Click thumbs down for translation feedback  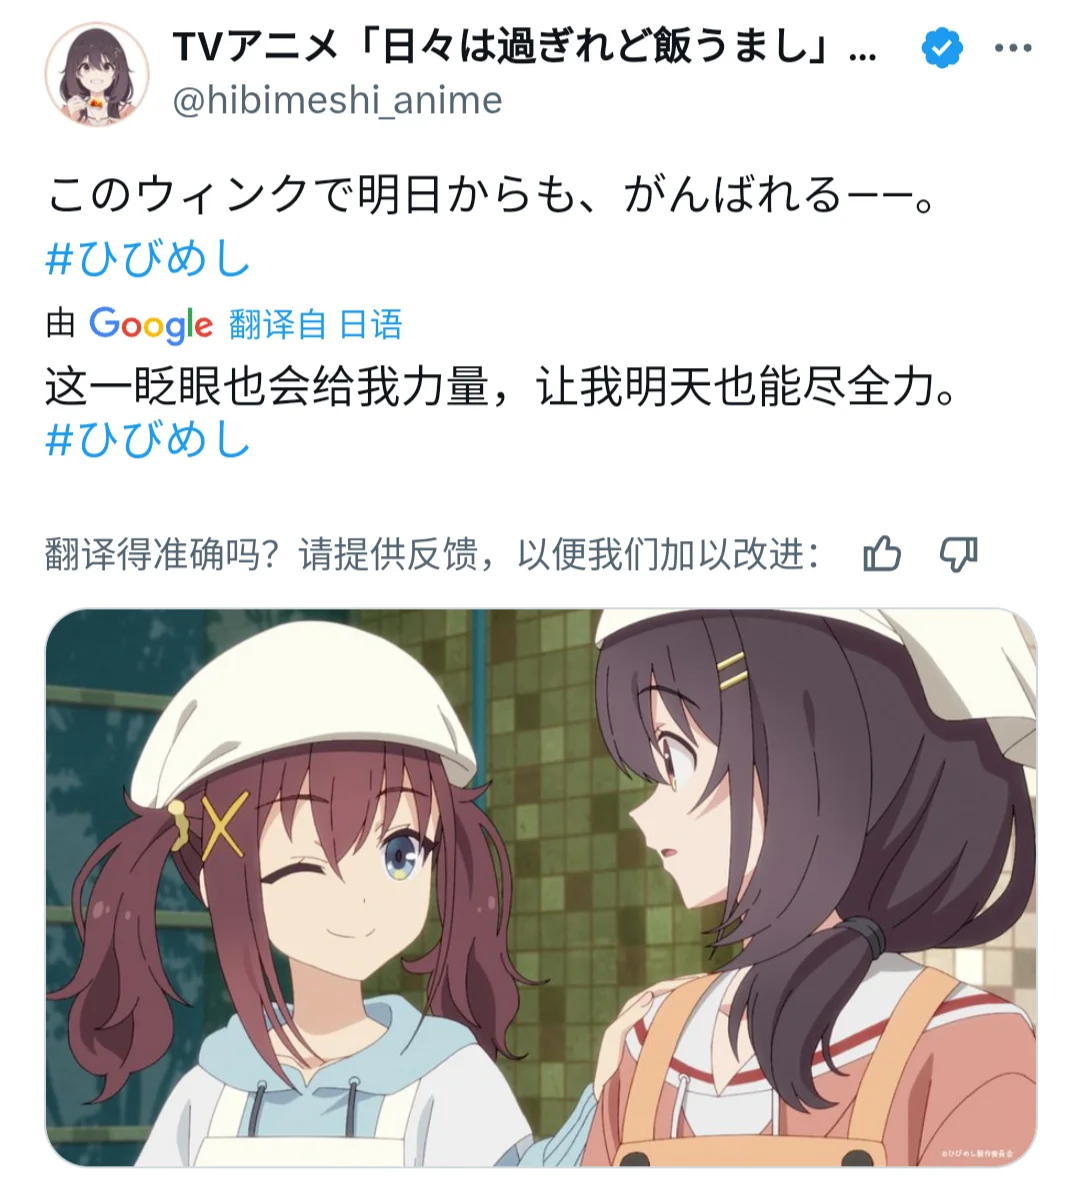point(959,554)
